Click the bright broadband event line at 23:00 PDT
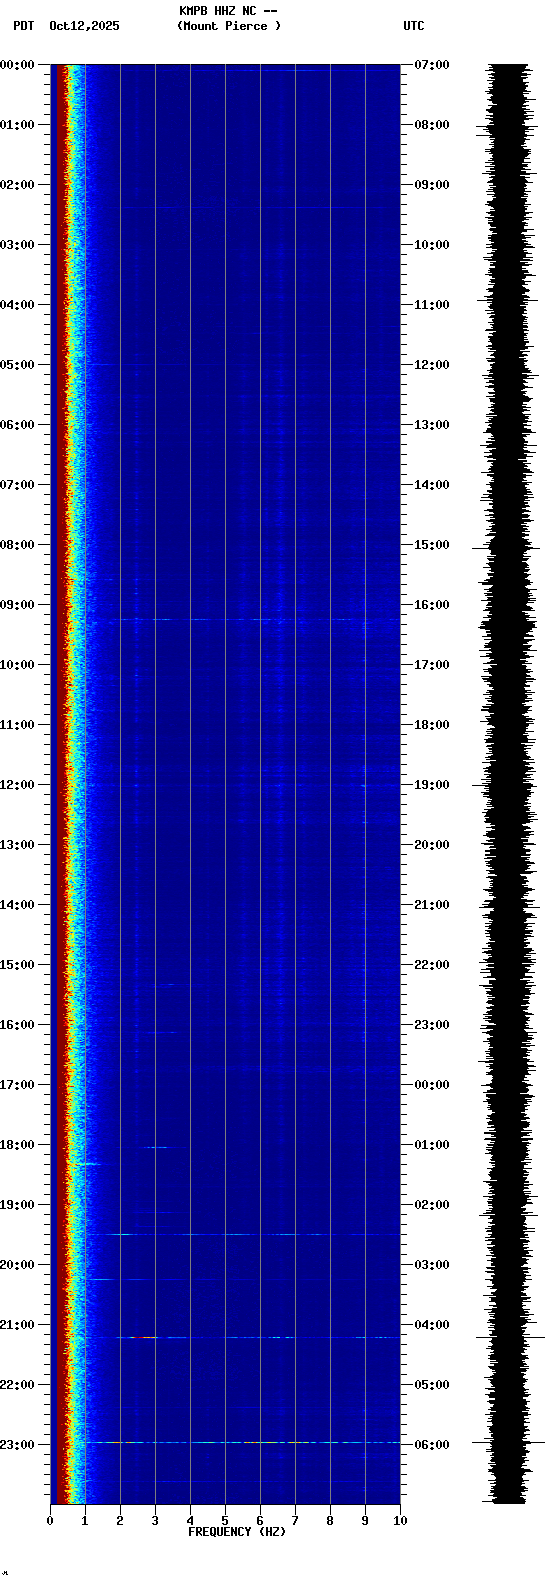The width and height of the screenshot is (552, 1584). [x=242, y=1442]
